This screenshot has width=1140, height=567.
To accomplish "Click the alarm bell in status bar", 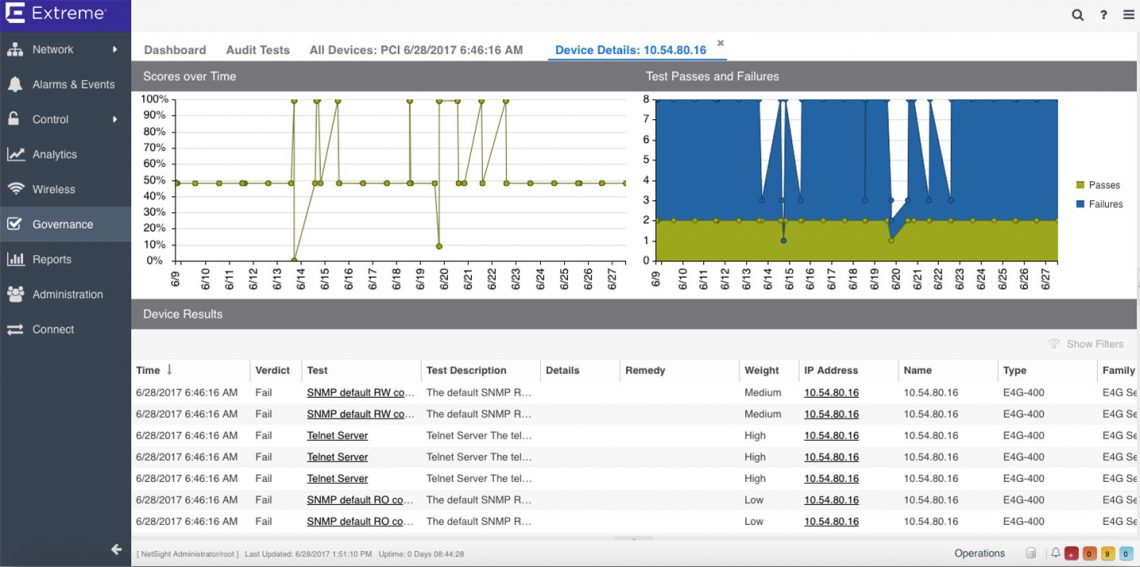I will point(1056,553).
